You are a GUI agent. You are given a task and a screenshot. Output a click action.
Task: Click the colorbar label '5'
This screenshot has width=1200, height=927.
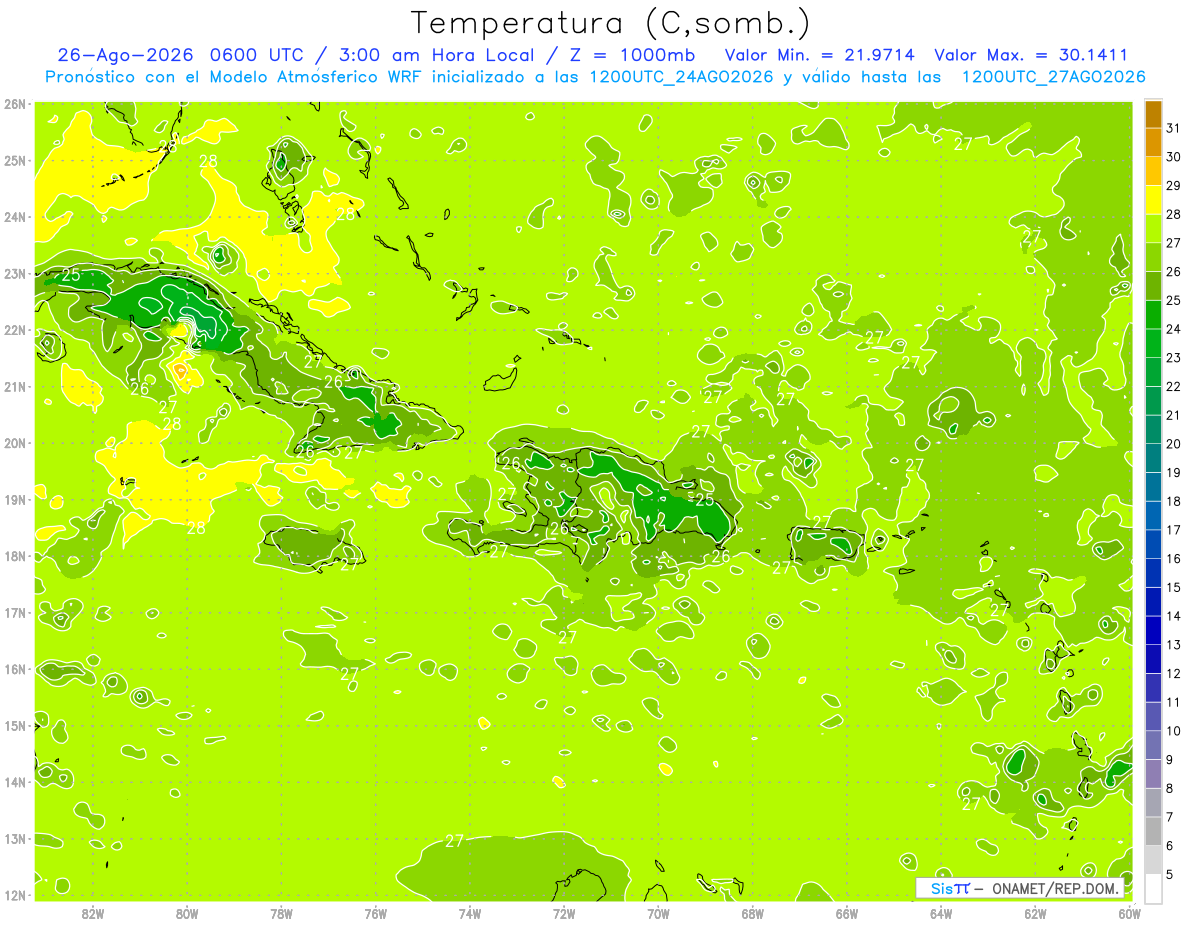tap(1170, 875)
